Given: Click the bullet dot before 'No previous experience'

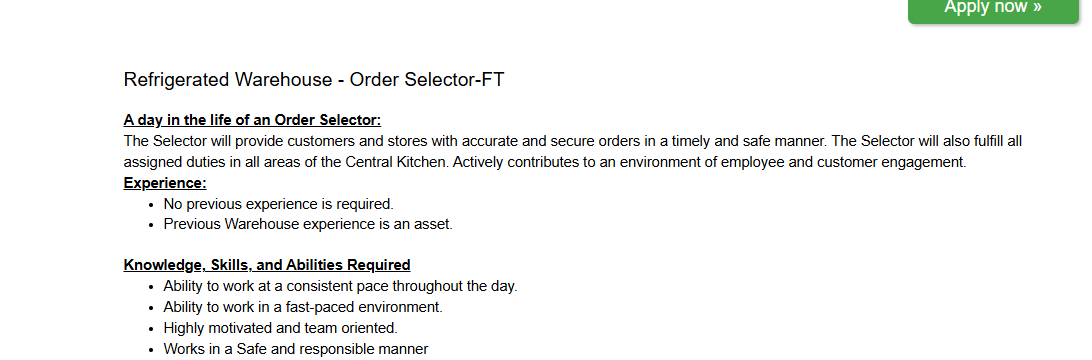Looking at the screenshot, I should pos(151,205).
